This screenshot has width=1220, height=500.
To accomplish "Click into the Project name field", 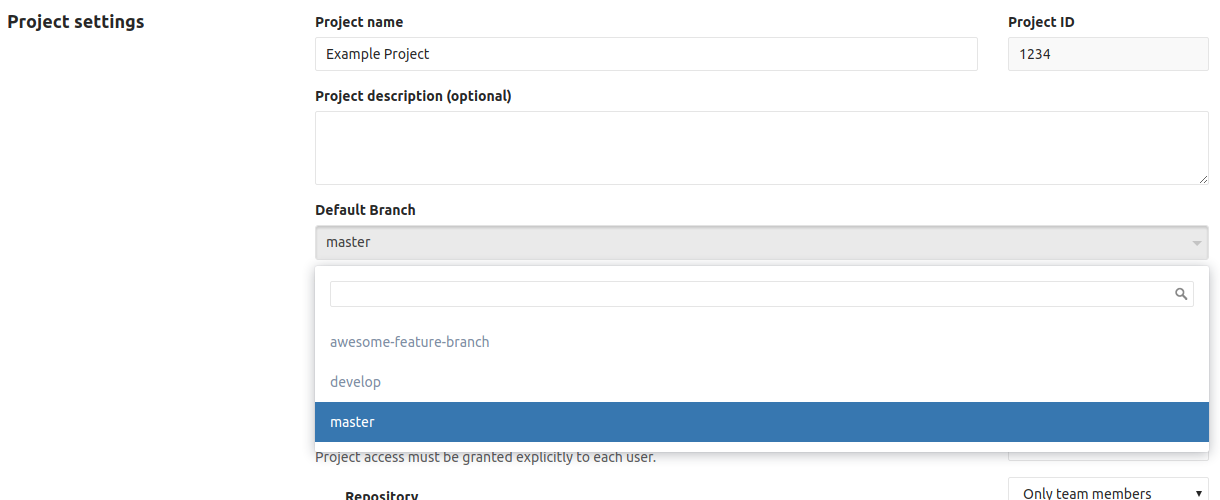I will point(646,54).
